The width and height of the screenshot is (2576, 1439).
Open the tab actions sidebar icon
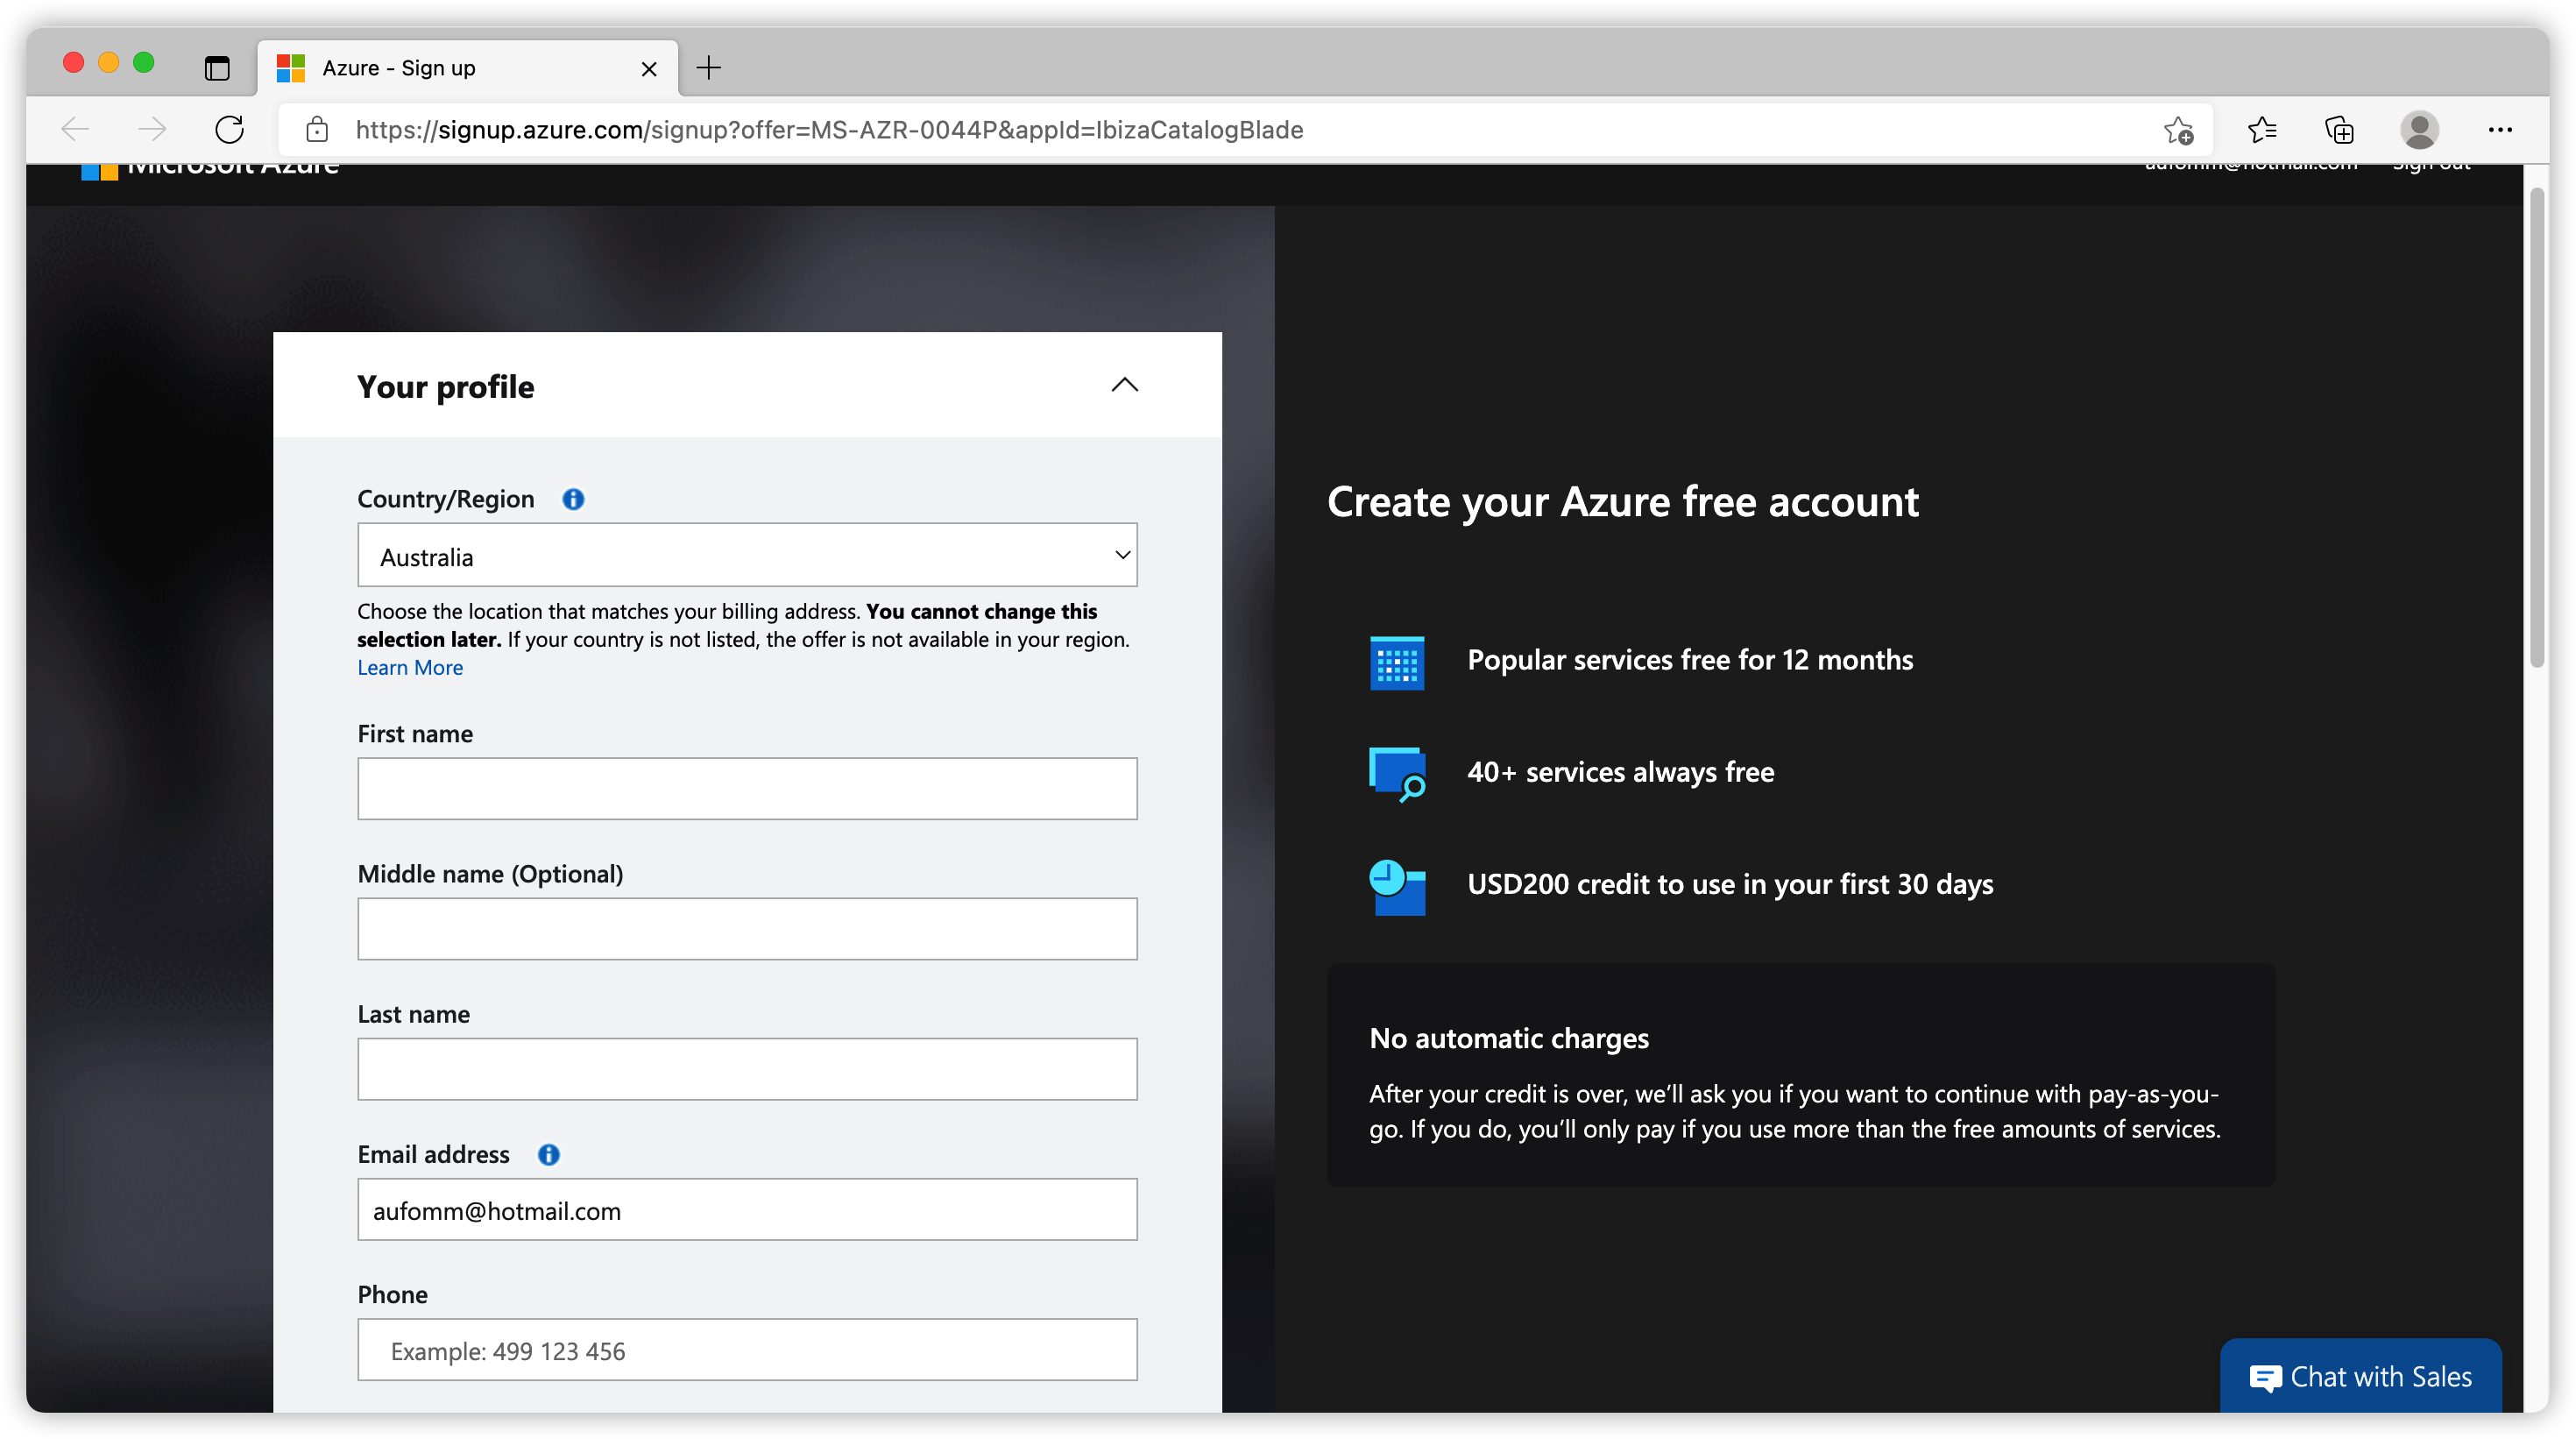click(217, 68)
